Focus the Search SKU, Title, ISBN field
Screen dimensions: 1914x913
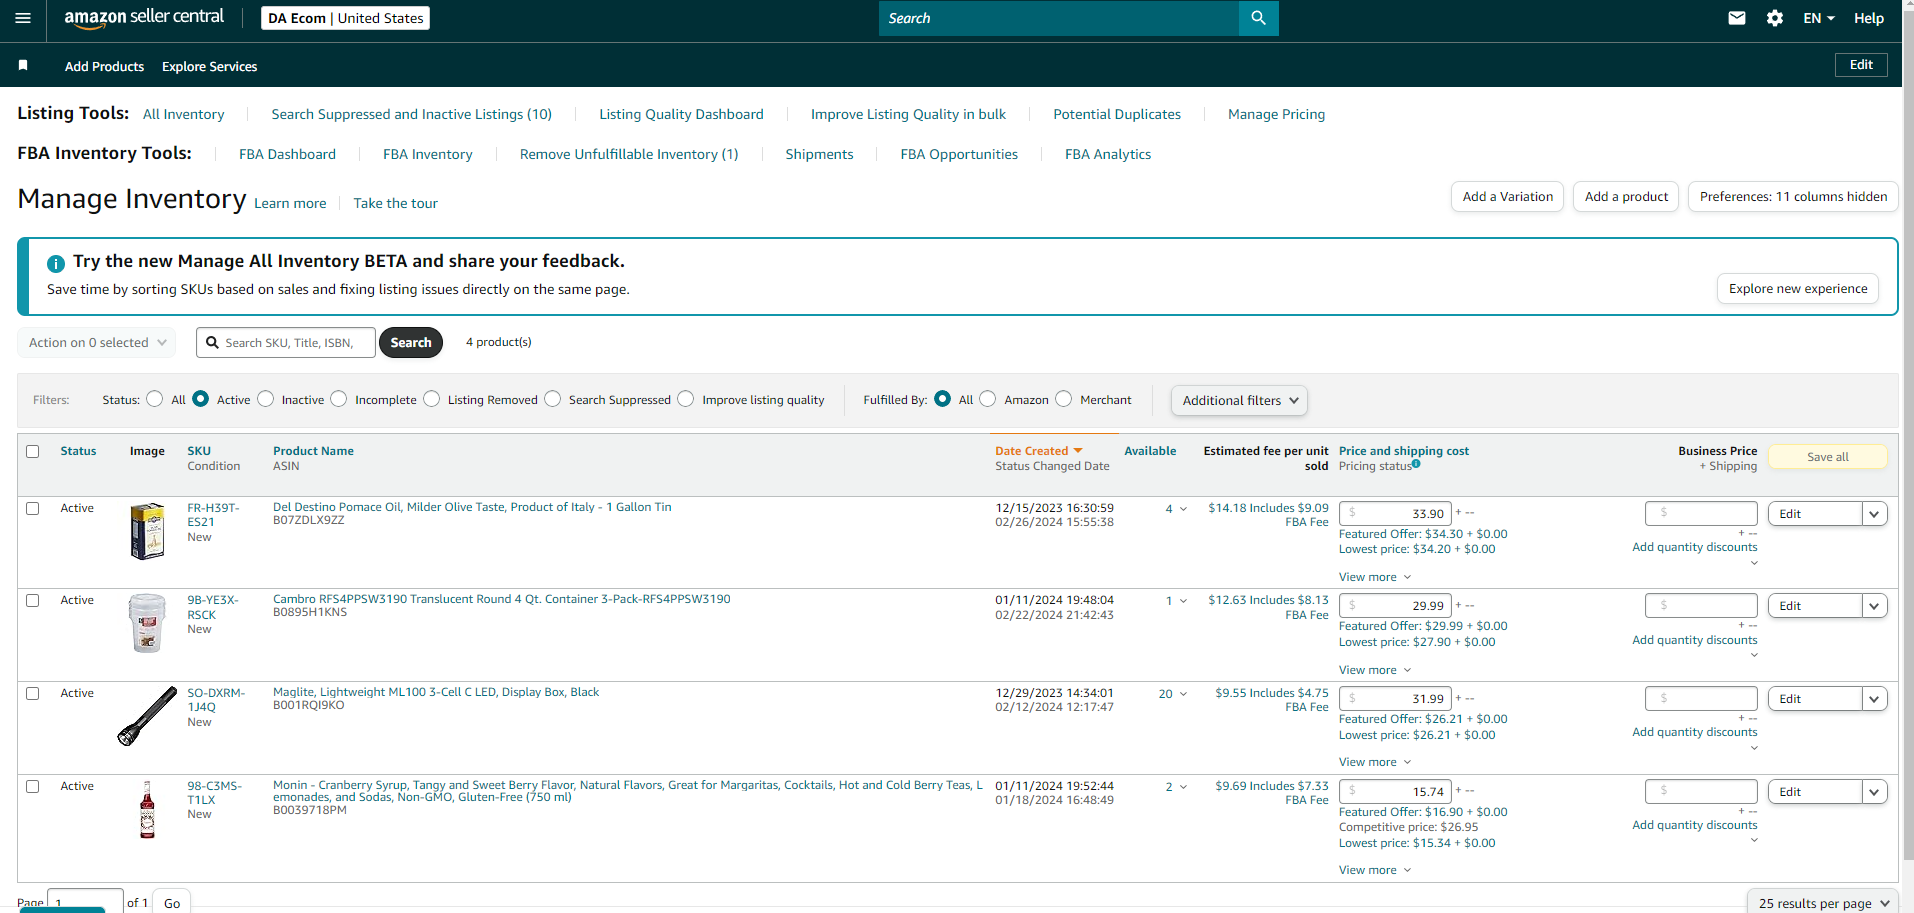(x=286, y=343)
